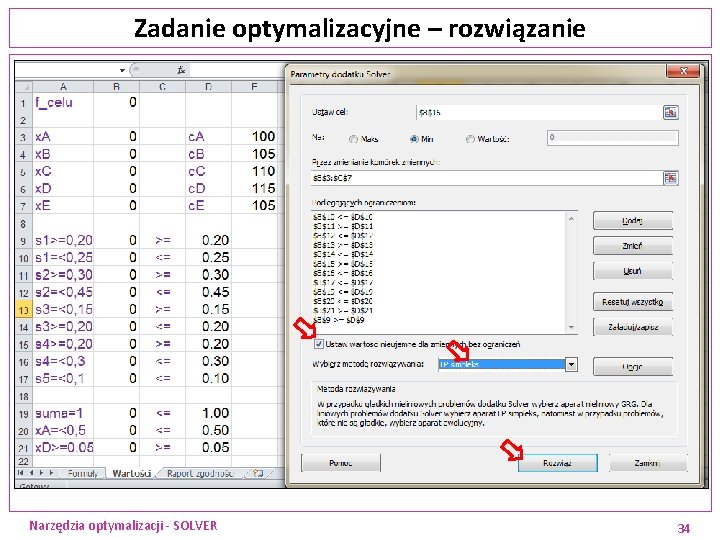Switch to the Formuły sheet tab
The height and width of the screenshot is (540, 720).
click(83, 473)
